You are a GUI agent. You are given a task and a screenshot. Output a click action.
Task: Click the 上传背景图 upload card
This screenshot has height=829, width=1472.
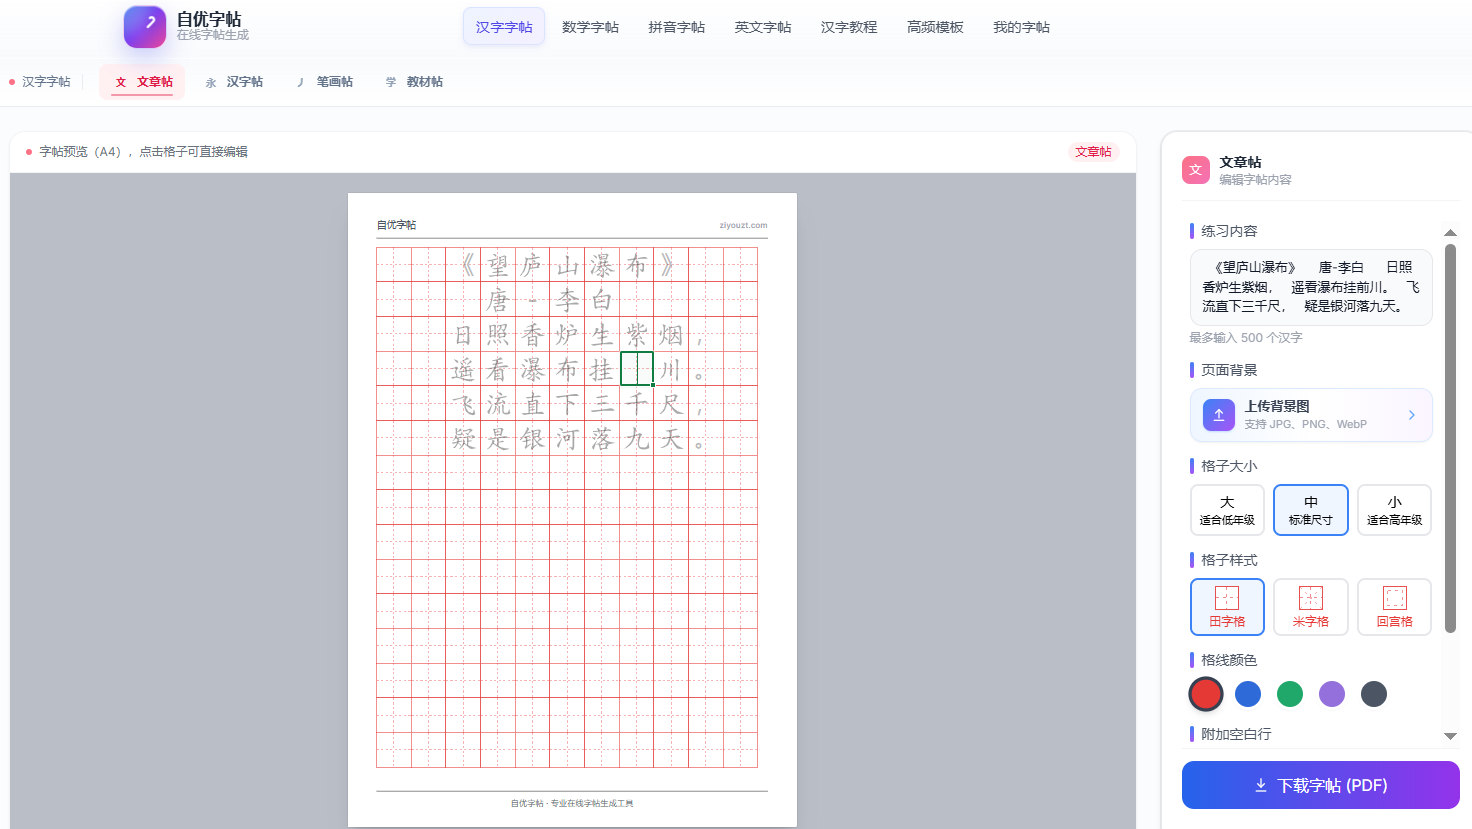(1311, 415)
